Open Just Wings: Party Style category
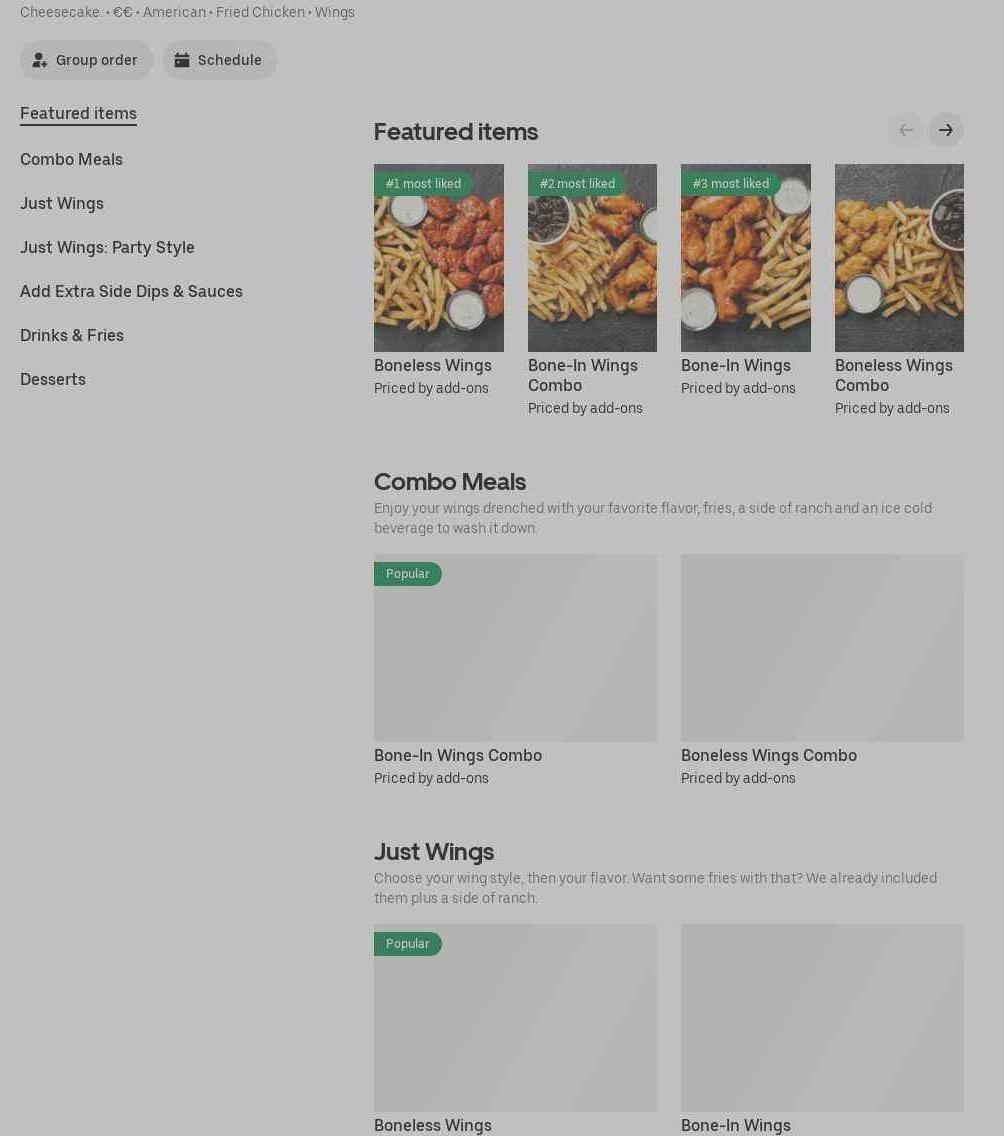Screen dimensions: 1004x1136 [107, 248]
